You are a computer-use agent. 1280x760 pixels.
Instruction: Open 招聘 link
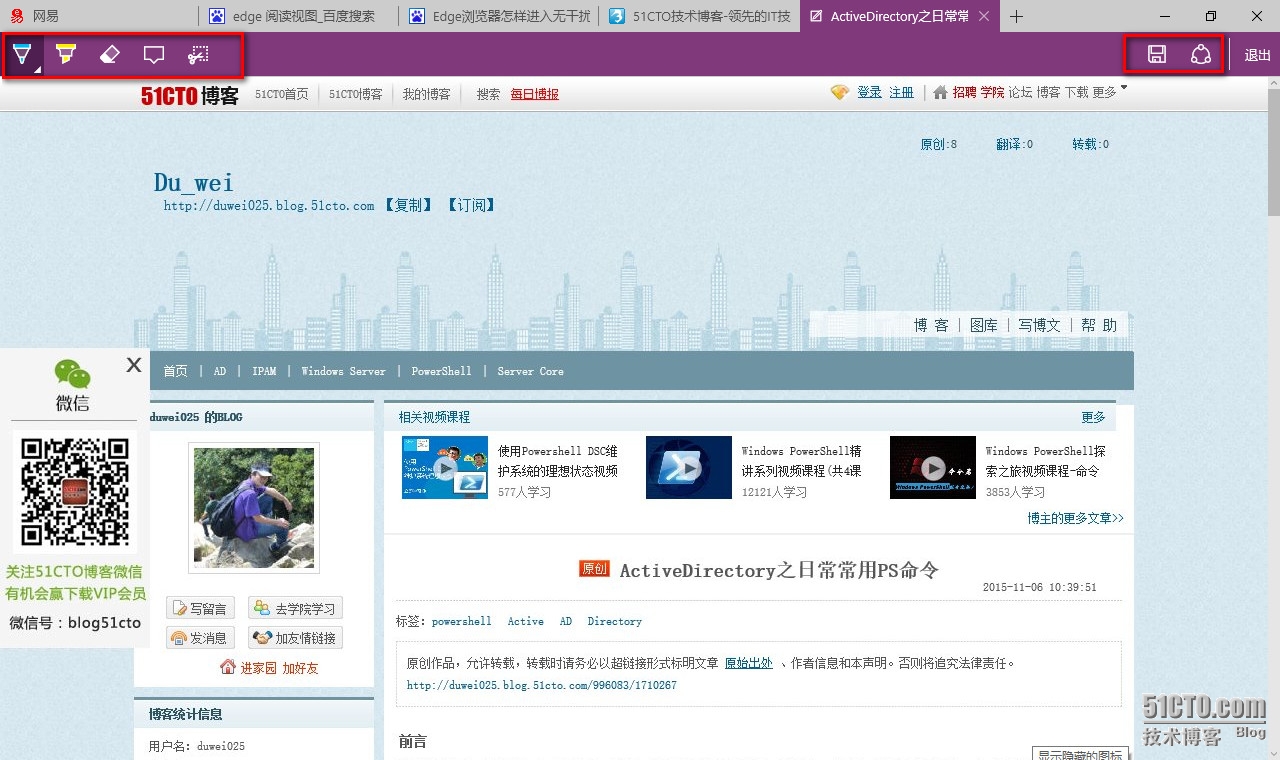[964, 92]
